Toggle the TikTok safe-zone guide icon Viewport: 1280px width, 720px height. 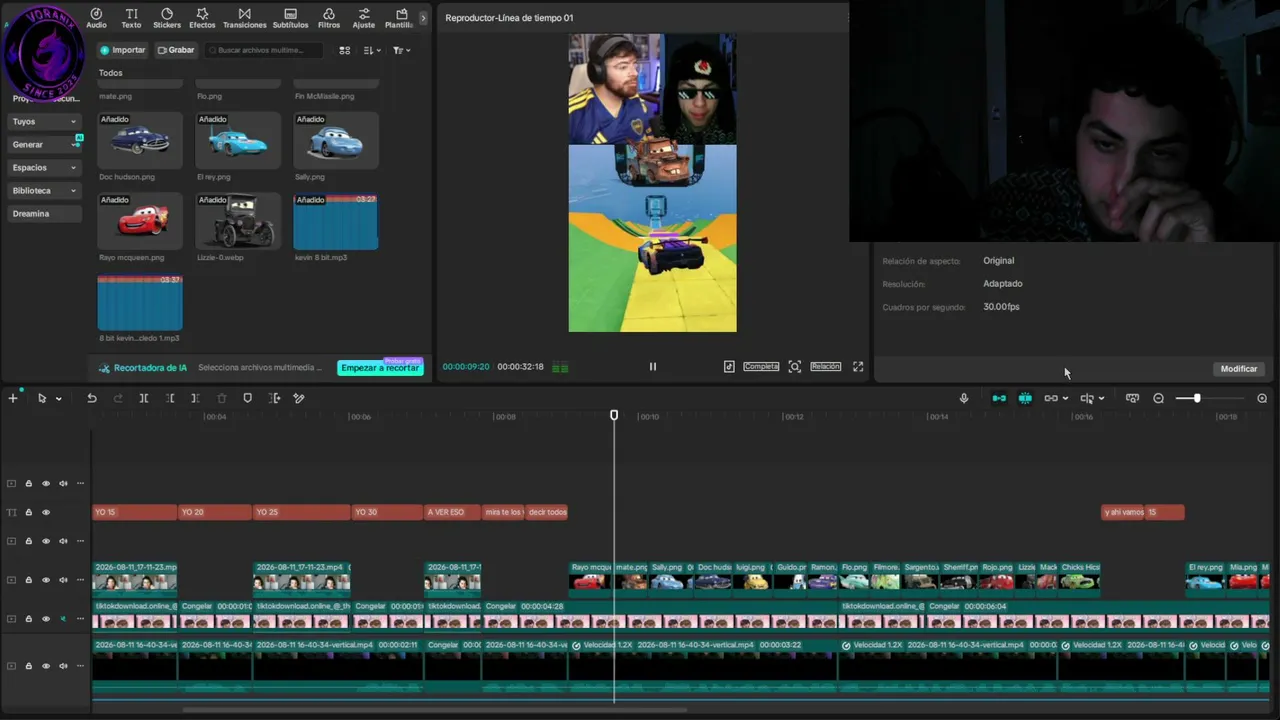pos(729,367)
